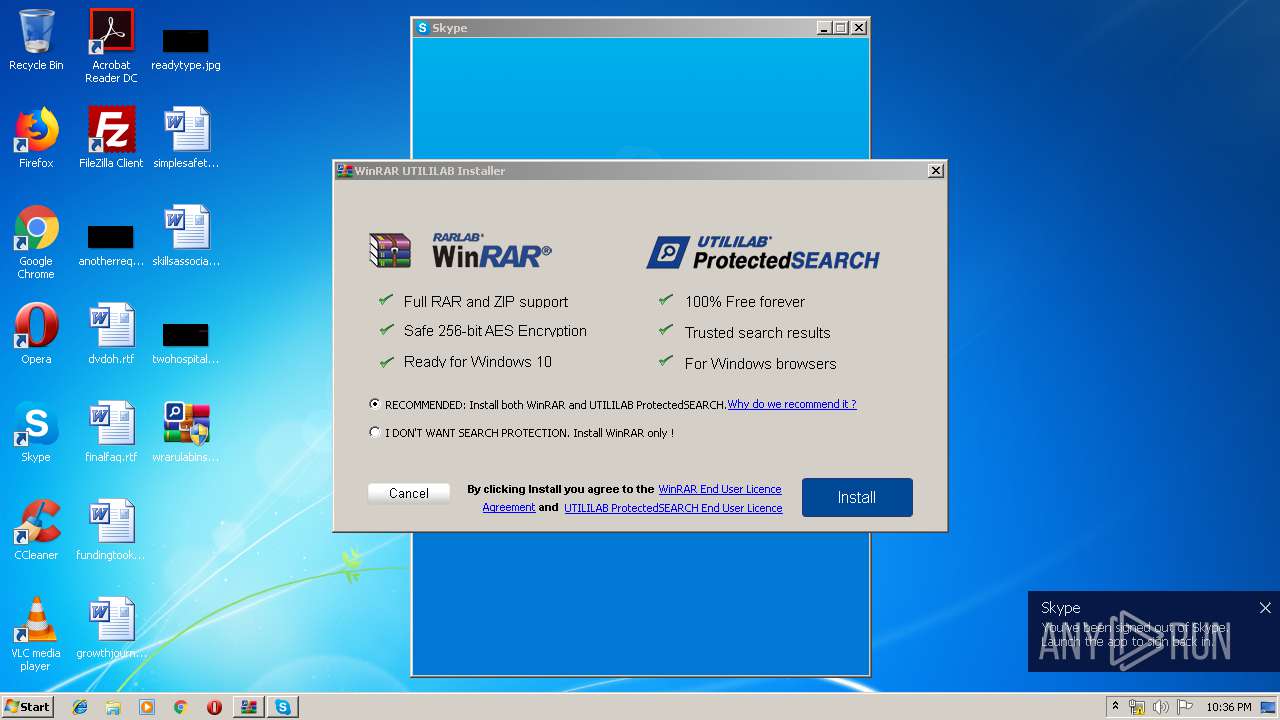
Task: Launch Firefox from desktop shortcut
Action: coord(36,138)
